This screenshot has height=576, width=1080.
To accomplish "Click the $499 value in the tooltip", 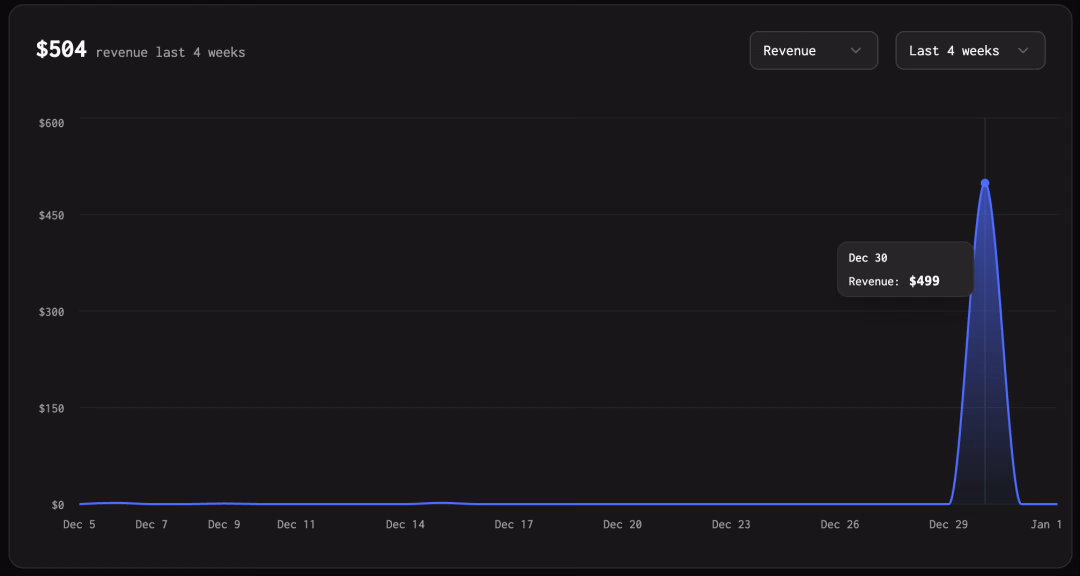I will (x=924, y=281).
